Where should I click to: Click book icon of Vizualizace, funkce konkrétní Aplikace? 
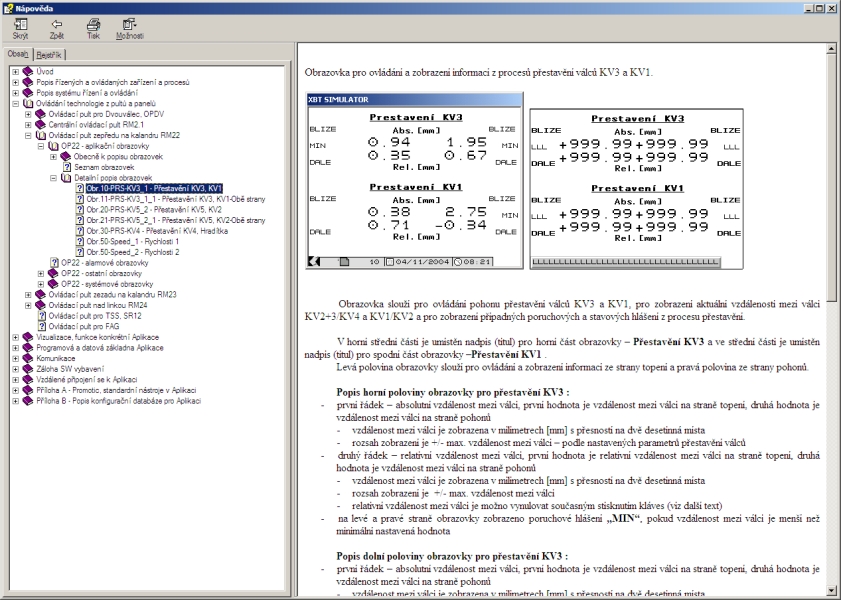pyautogui.click(x=28, y=337)
